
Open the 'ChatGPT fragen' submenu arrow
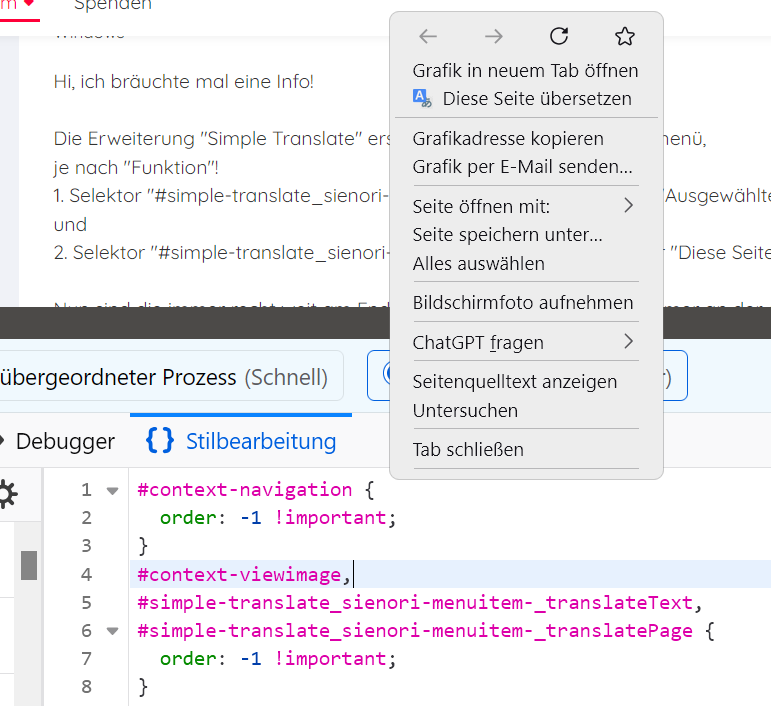point(628,342)
